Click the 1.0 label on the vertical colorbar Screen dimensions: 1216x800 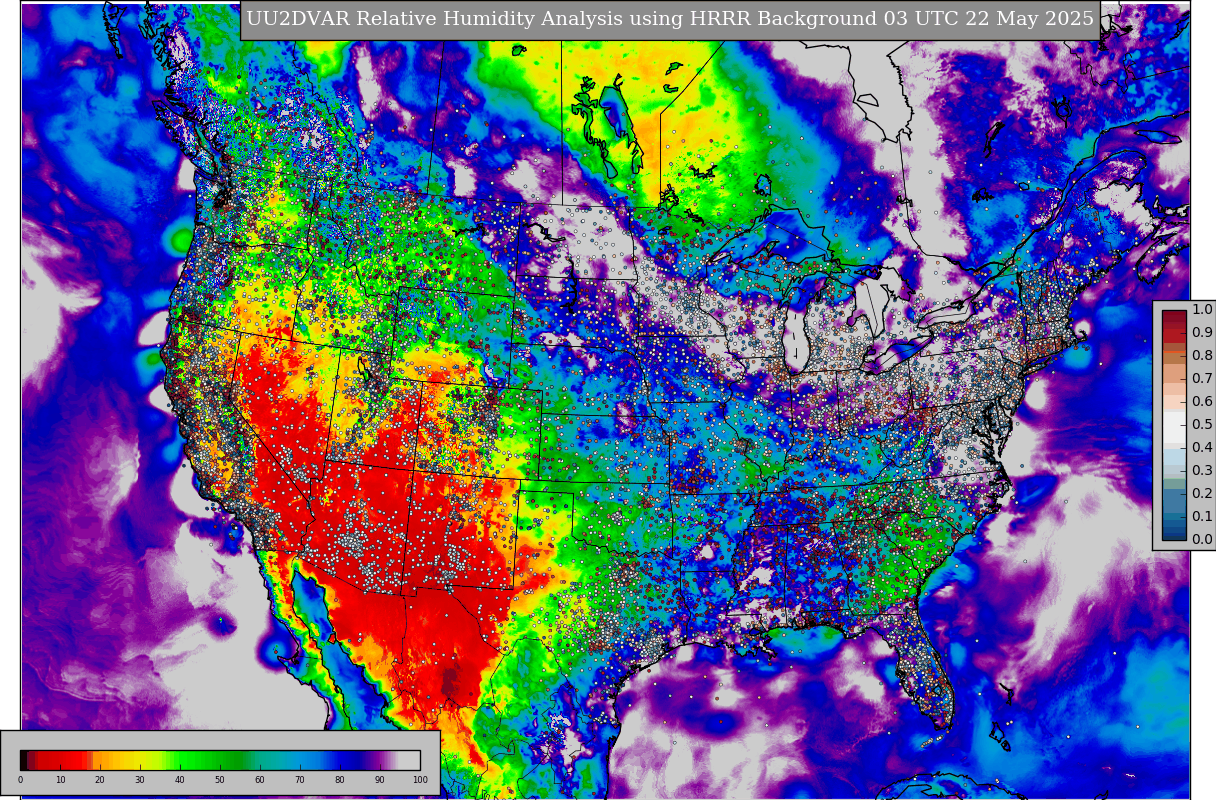click(x=1202, y=310)
